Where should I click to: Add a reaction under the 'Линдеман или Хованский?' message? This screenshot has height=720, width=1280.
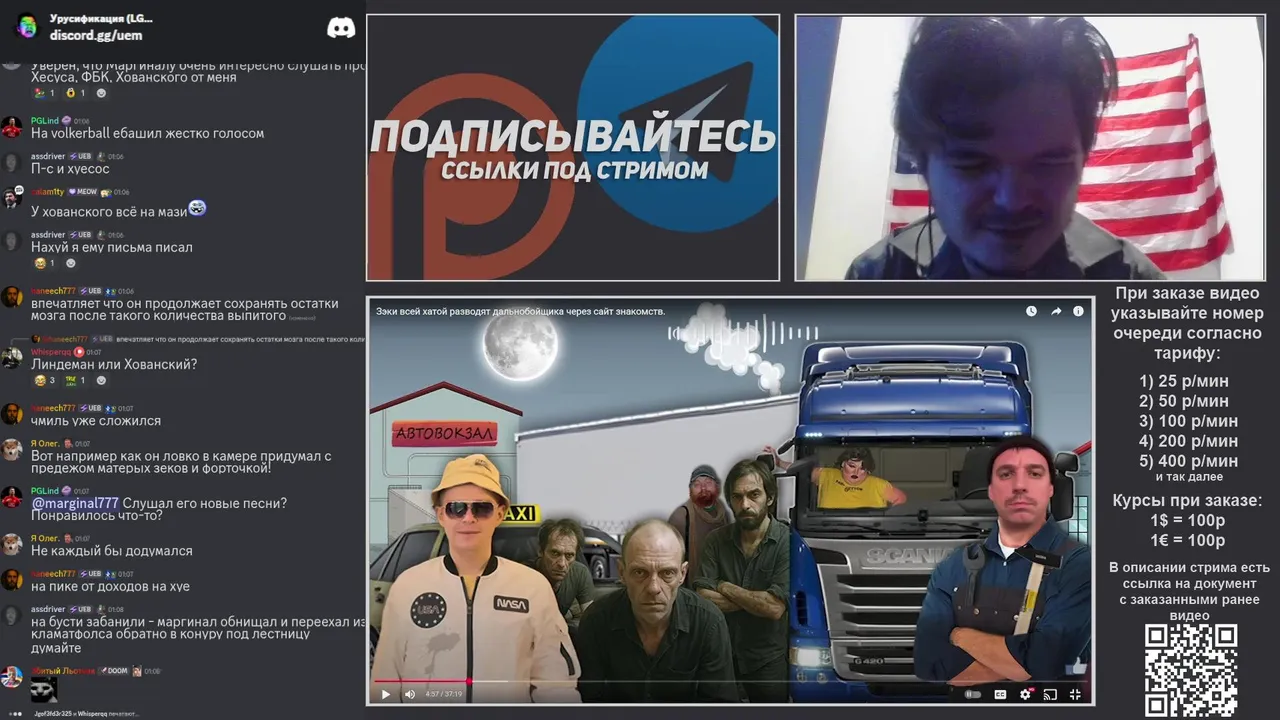click(x=101, y=380)
